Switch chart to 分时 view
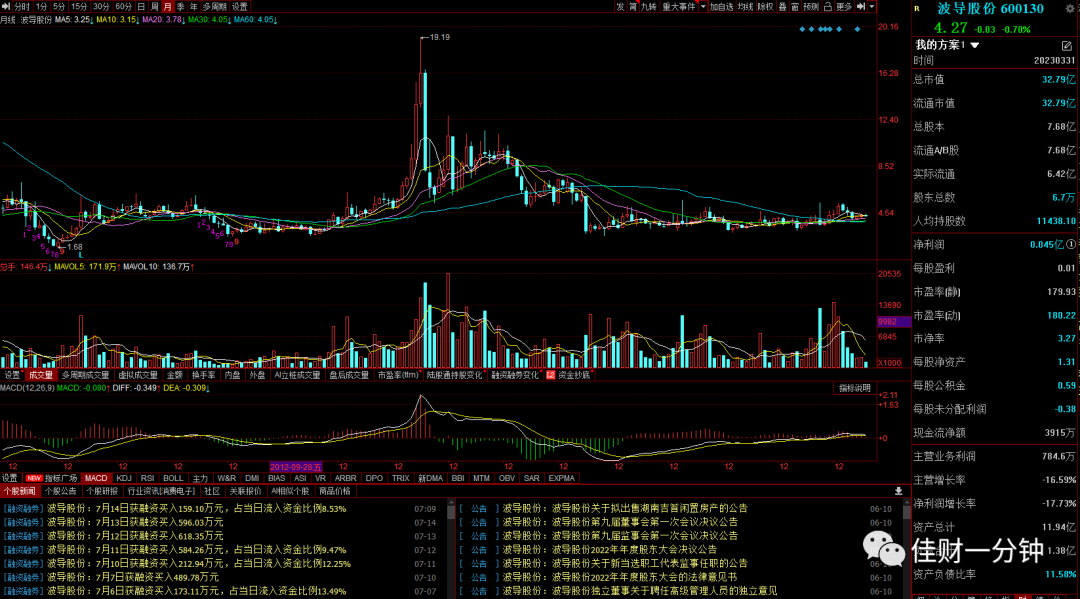The image size is (1080, 599). 22,6
